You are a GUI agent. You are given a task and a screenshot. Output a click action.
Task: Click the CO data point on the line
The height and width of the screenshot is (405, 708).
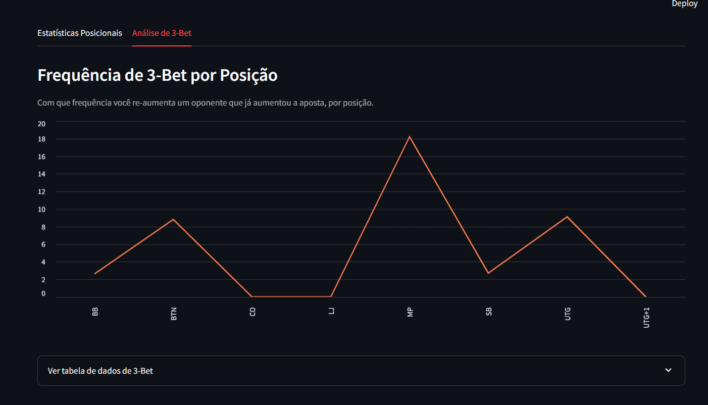[253, 296]
